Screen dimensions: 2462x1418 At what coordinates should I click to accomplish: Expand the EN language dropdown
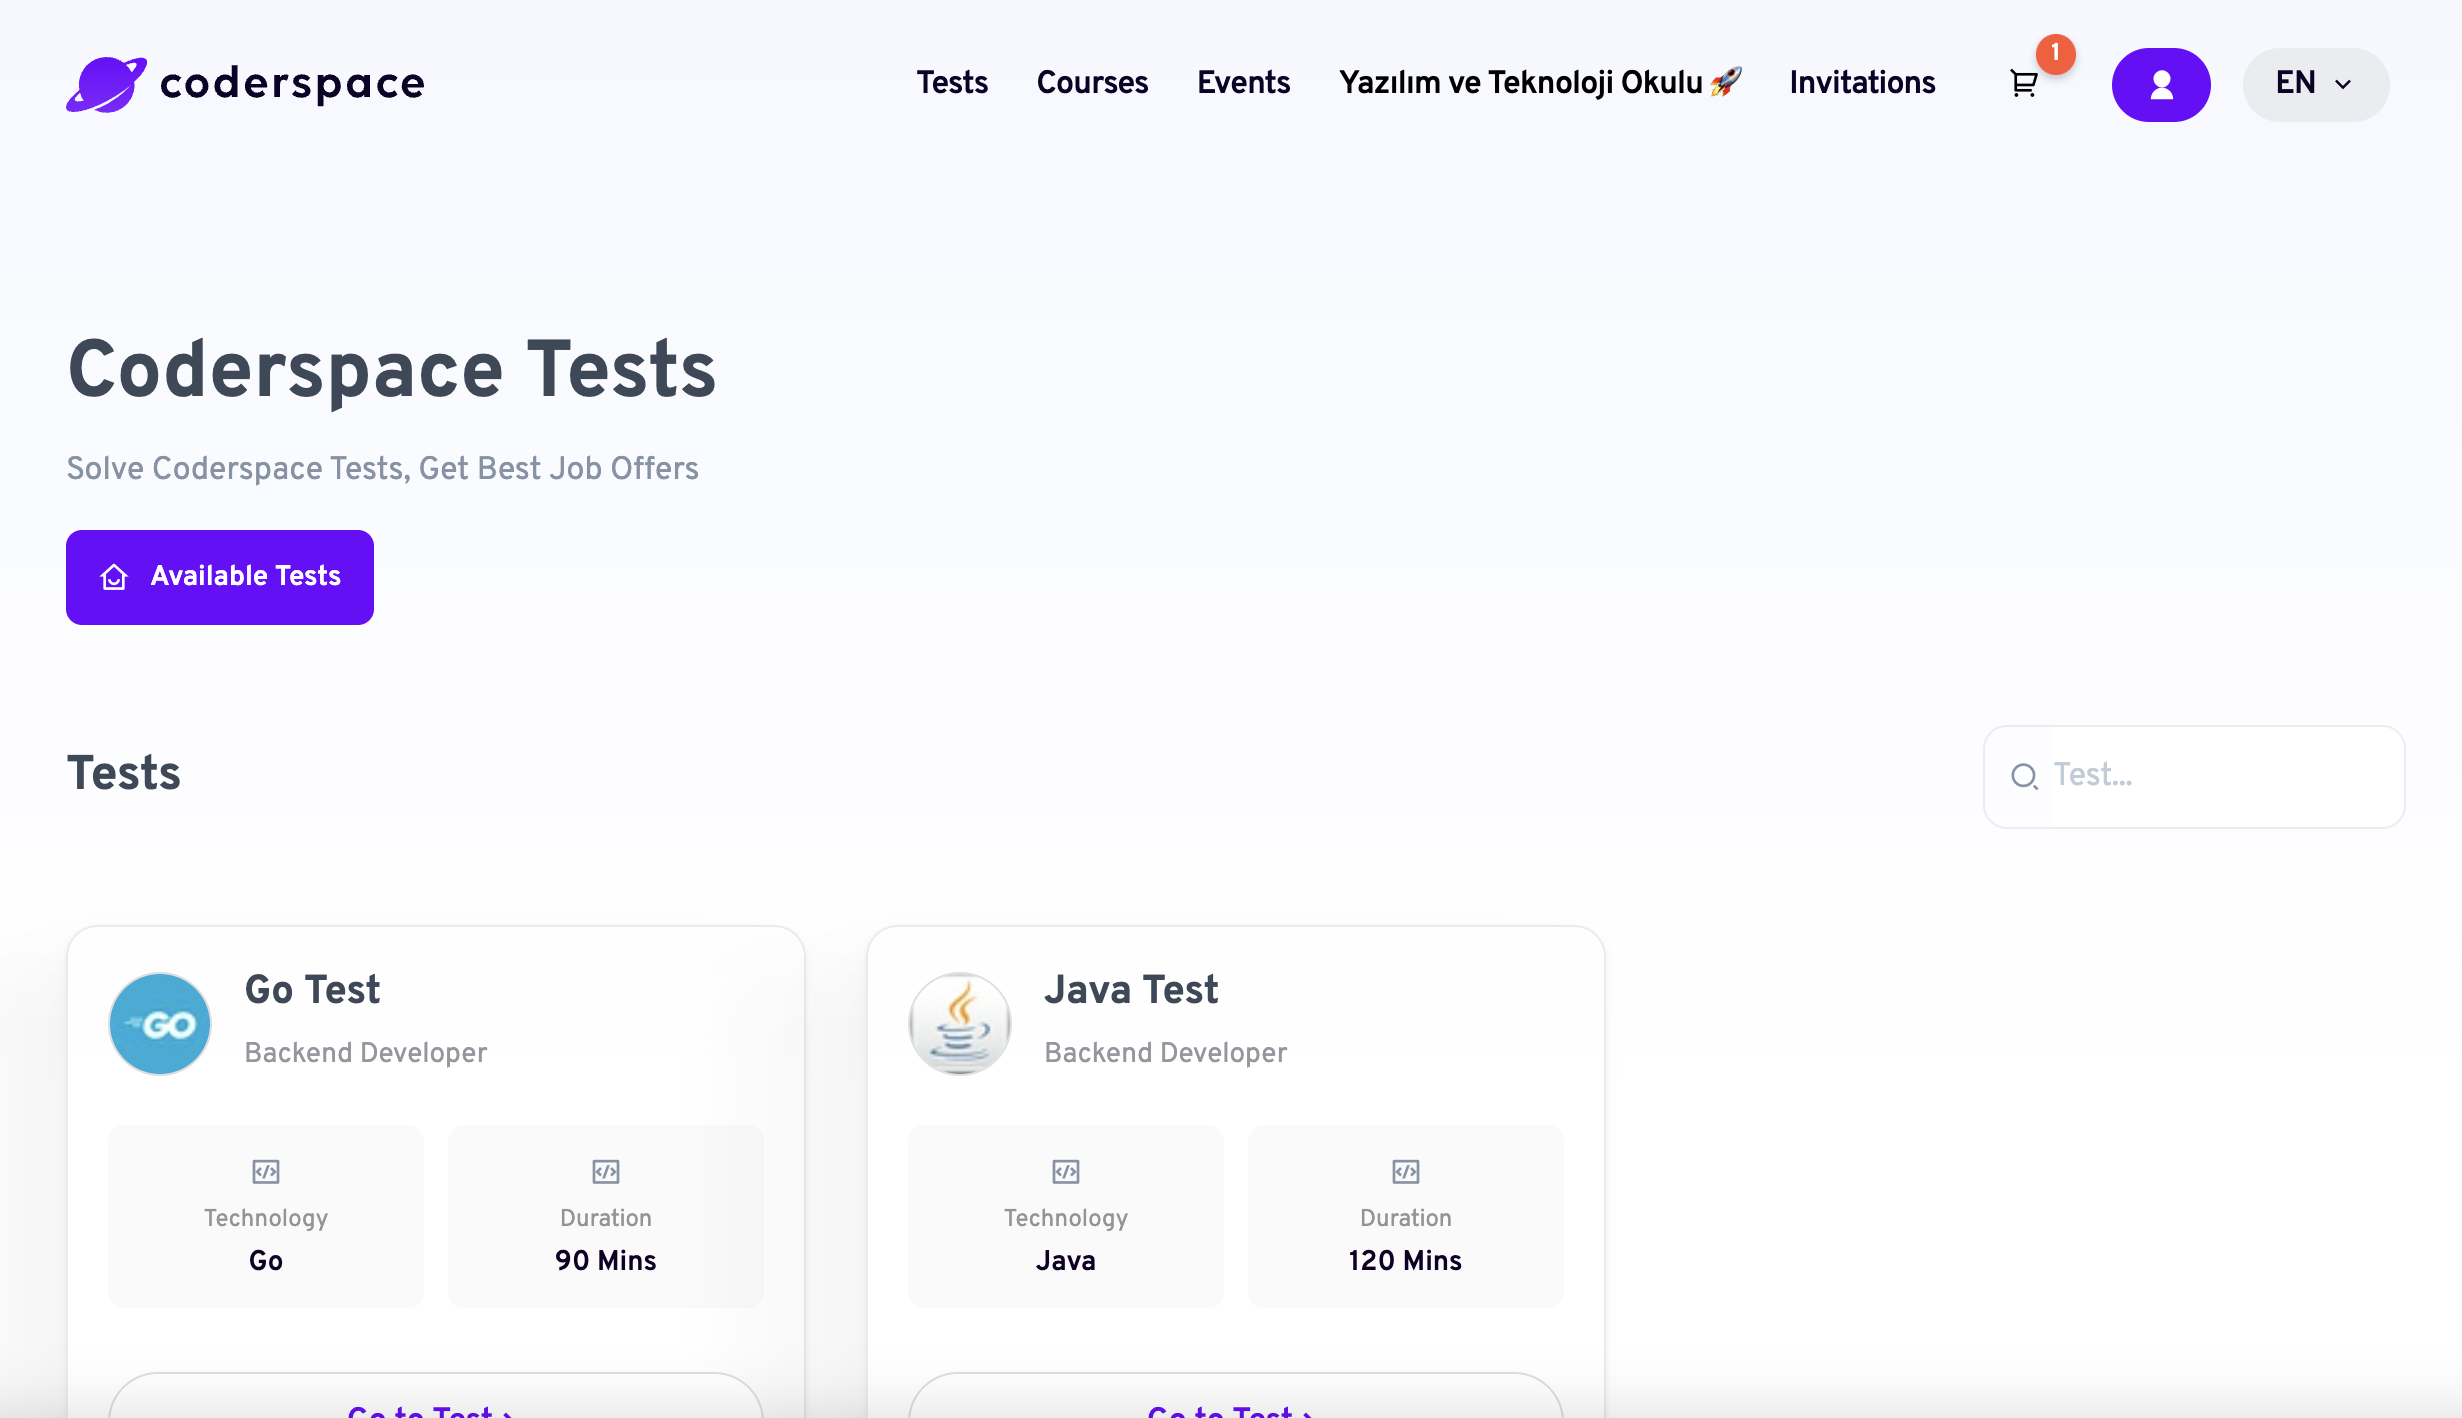coord(2316,85)
